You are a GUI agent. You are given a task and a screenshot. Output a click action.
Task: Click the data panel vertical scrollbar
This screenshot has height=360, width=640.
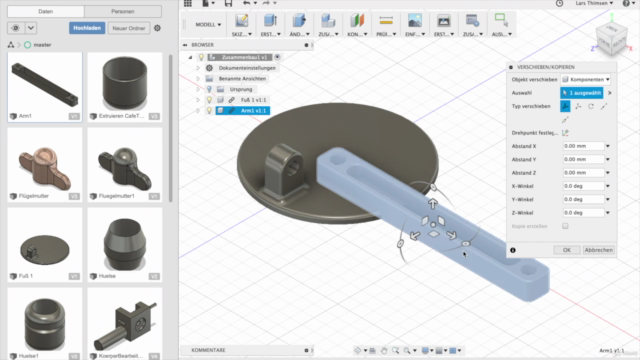click(x=170, y=129)
